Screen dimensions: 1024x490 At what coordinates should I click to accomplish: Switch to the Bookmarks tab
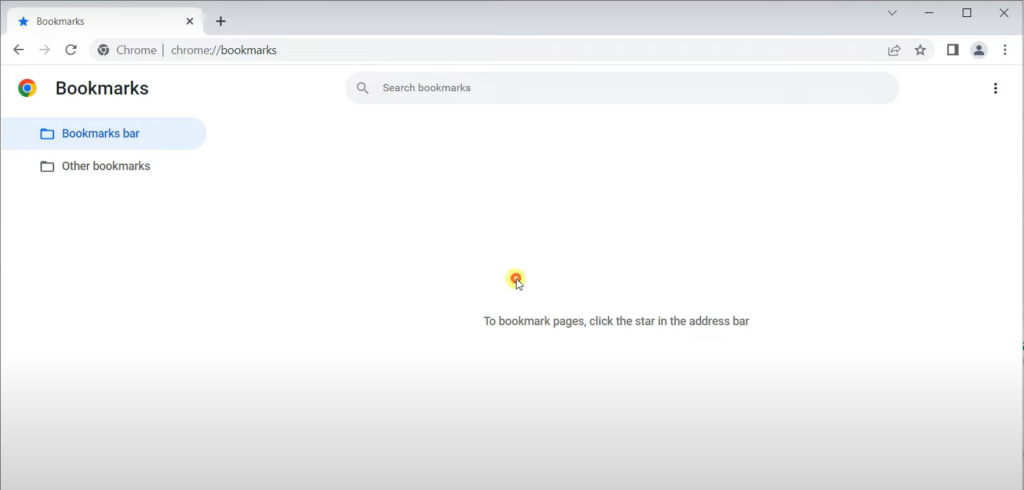[104, 21]
